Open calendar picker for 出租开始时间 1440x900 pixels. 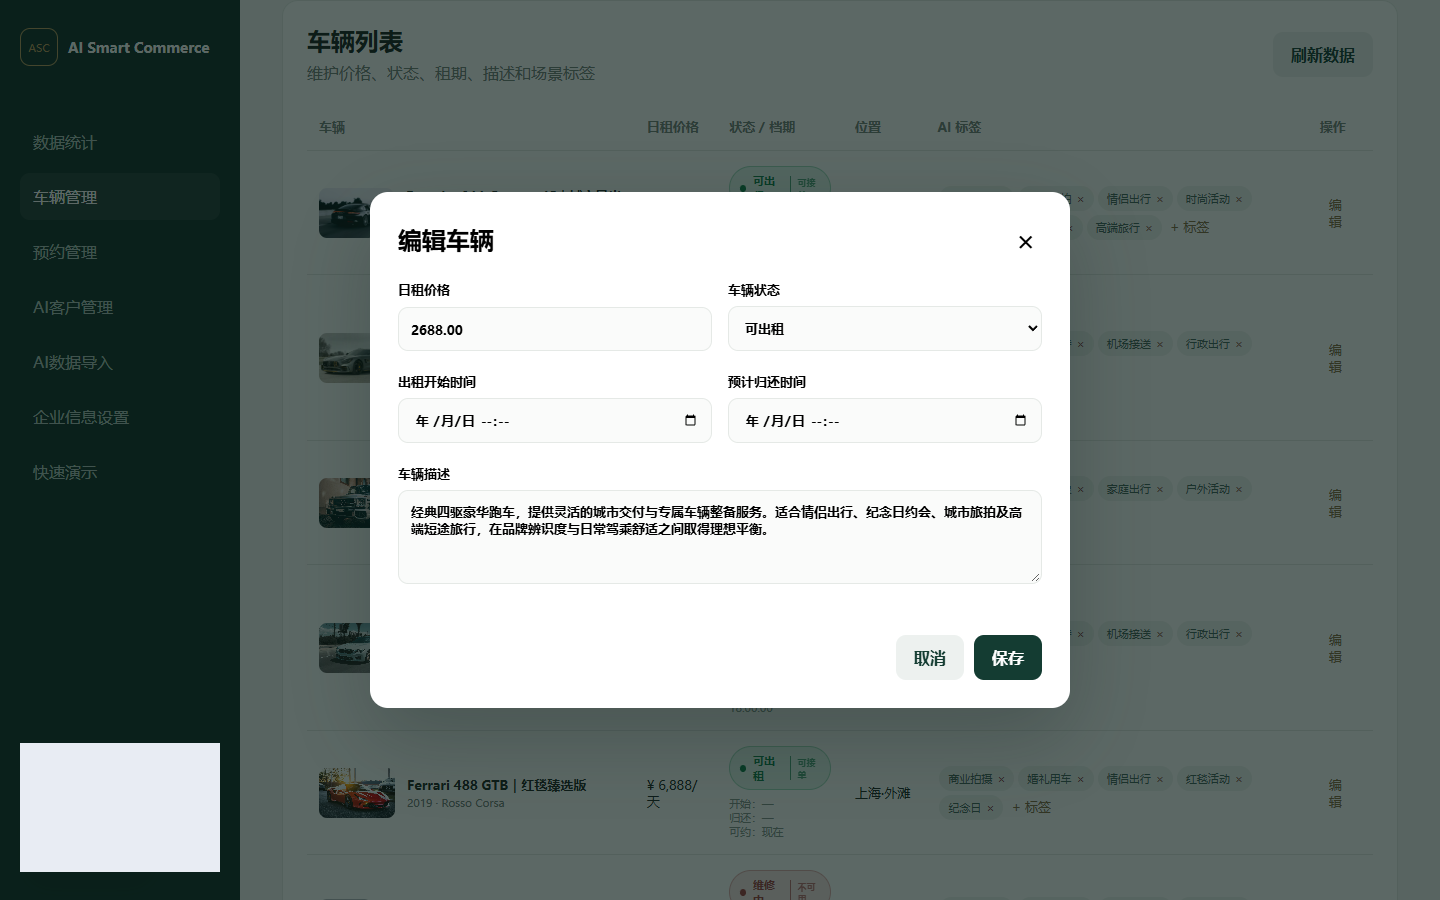690,421
